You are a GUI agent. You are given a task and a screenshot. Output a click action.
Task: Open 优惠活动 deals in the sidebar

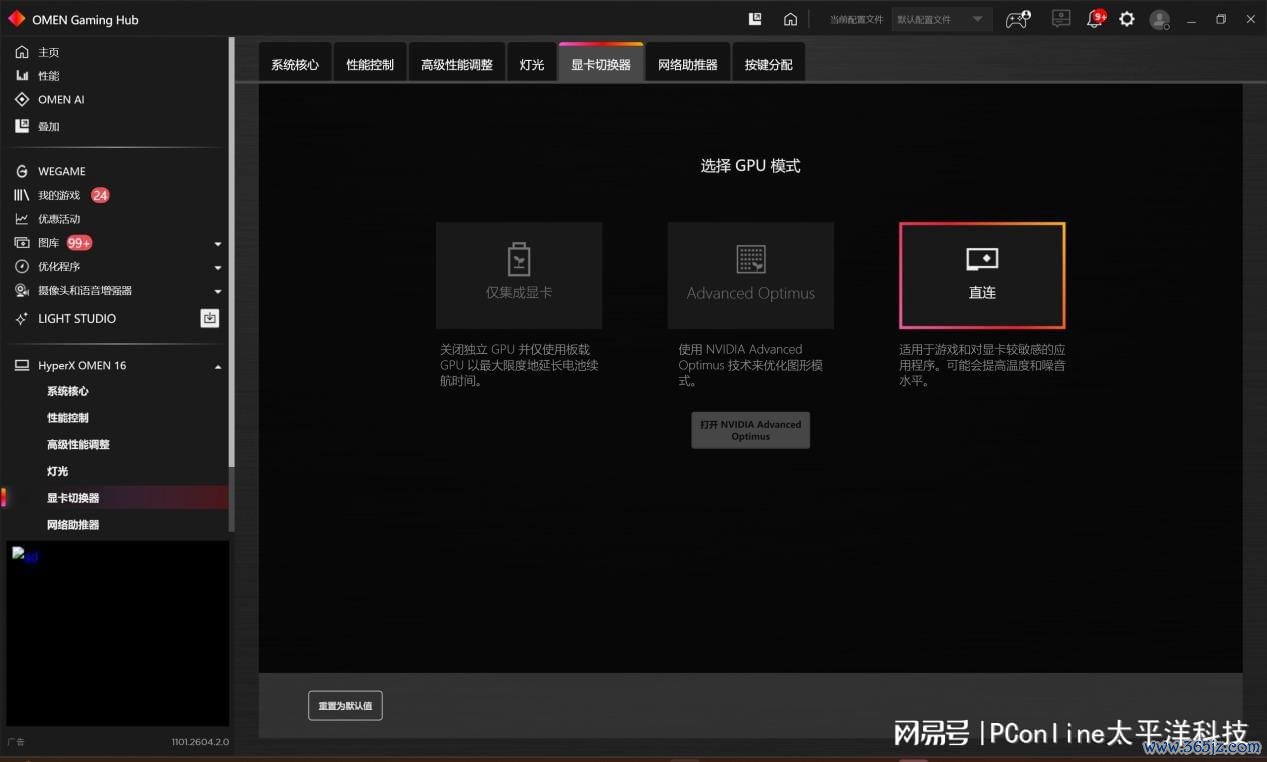click(59, 219)
